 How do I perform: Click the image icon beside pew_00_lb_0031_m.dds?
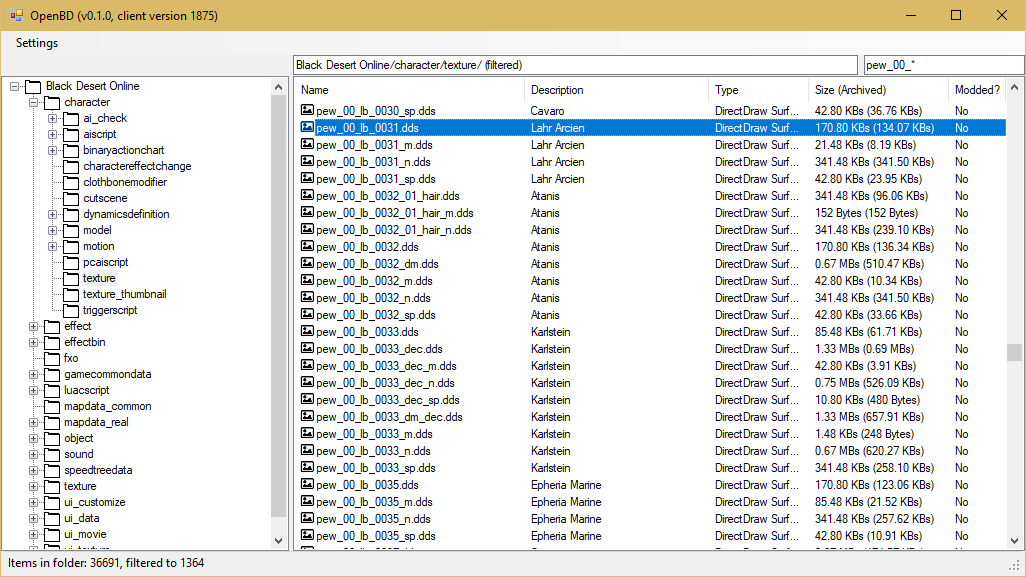pos(308,145)
